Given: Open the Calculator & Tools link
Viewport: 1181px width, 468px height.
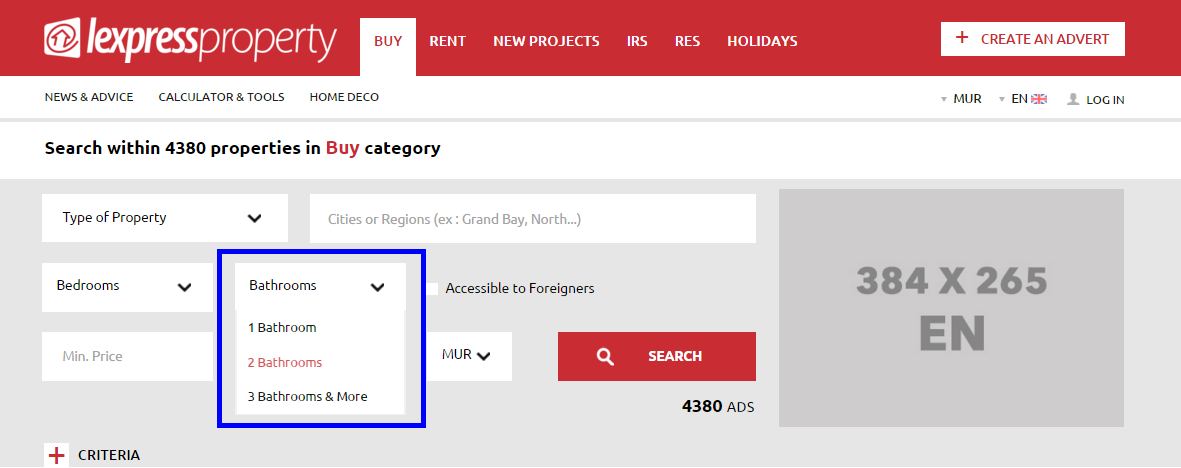Looking at the screenshot, I should tap(221, 97).
